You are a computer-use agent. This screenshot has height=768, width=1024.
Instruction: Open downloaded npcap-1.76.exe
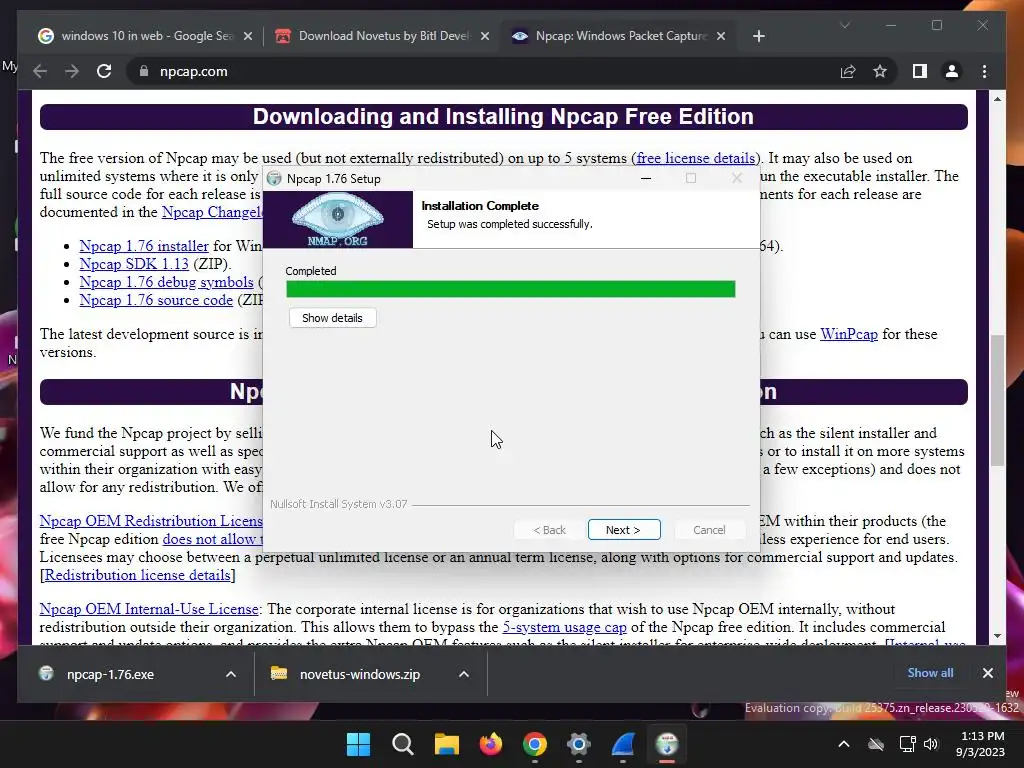coord(110,674)
